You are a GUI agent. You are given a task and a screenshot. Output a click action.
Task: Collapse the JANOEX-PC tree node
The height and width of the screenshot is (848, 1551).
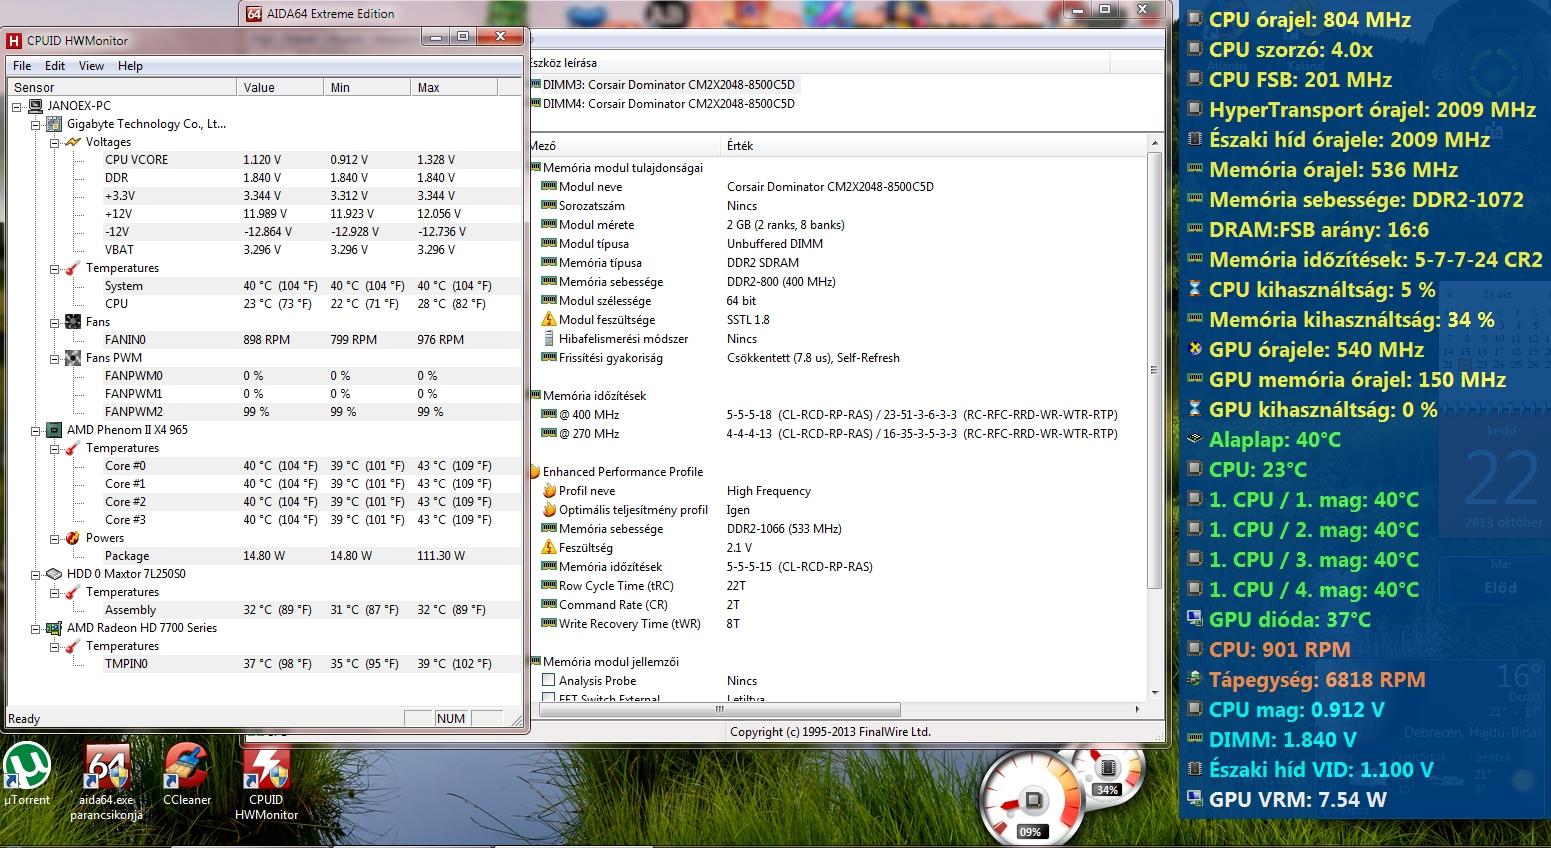click(x=18, y=106)
